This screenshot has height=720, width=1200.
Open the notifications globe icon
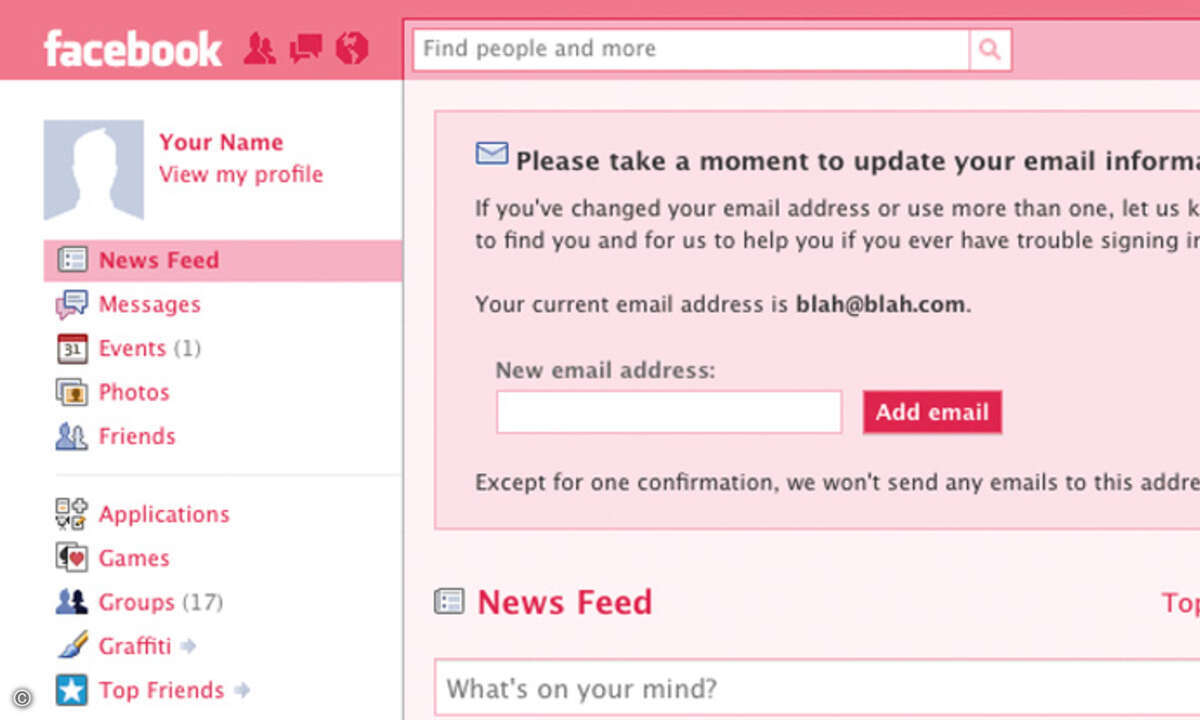(352, 48)
